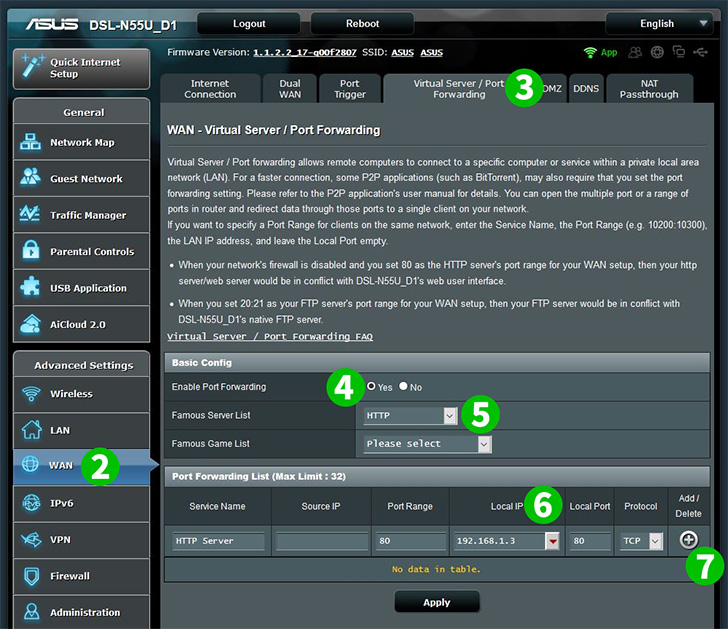The image size is (728, 629).
Task: Open VPN settings icon
Action: click(x=32, y=539)
